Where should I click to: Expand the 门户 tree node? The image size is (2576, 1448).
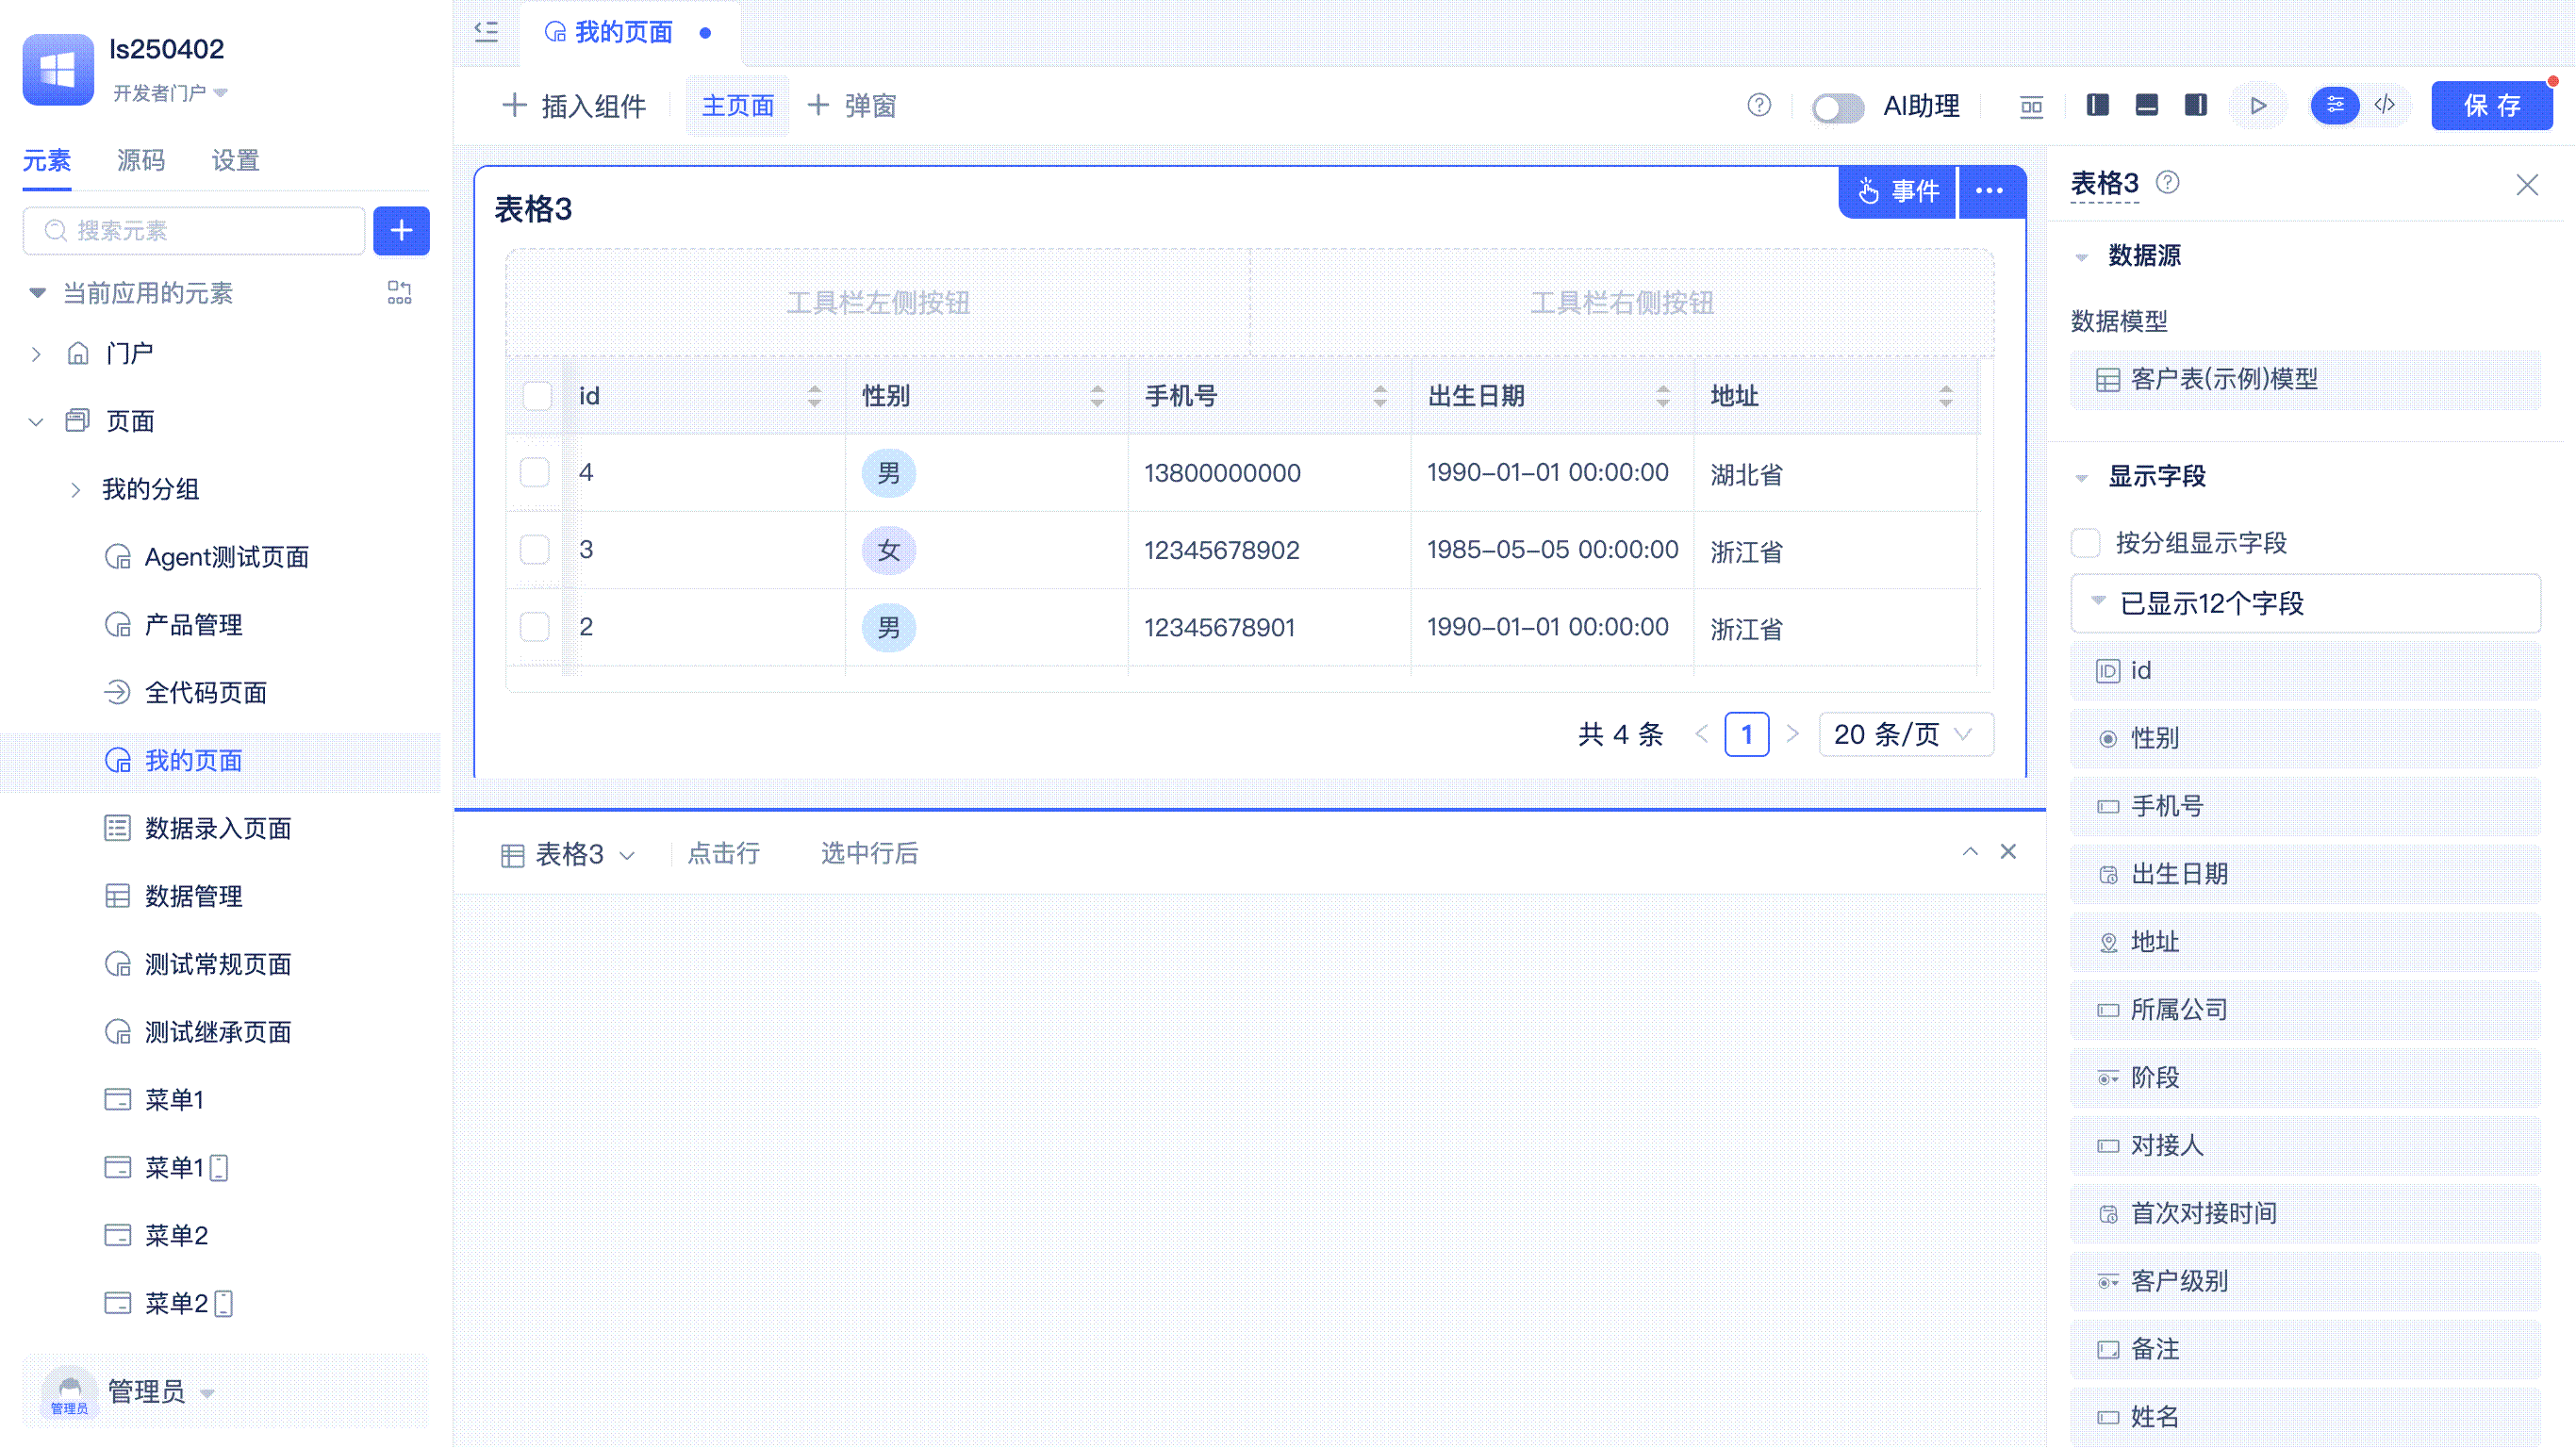(x=36, y=354)
